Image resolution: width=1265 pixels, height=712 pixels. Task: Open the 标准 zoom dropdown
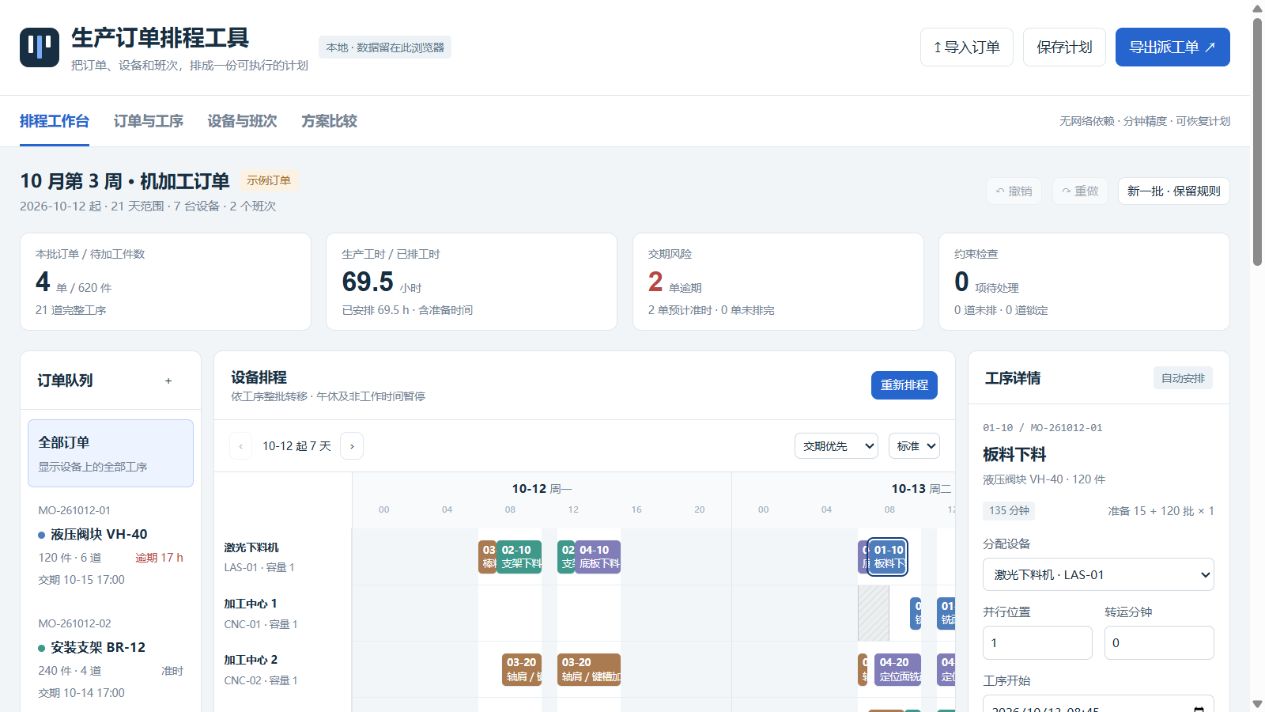click(914, 446)
